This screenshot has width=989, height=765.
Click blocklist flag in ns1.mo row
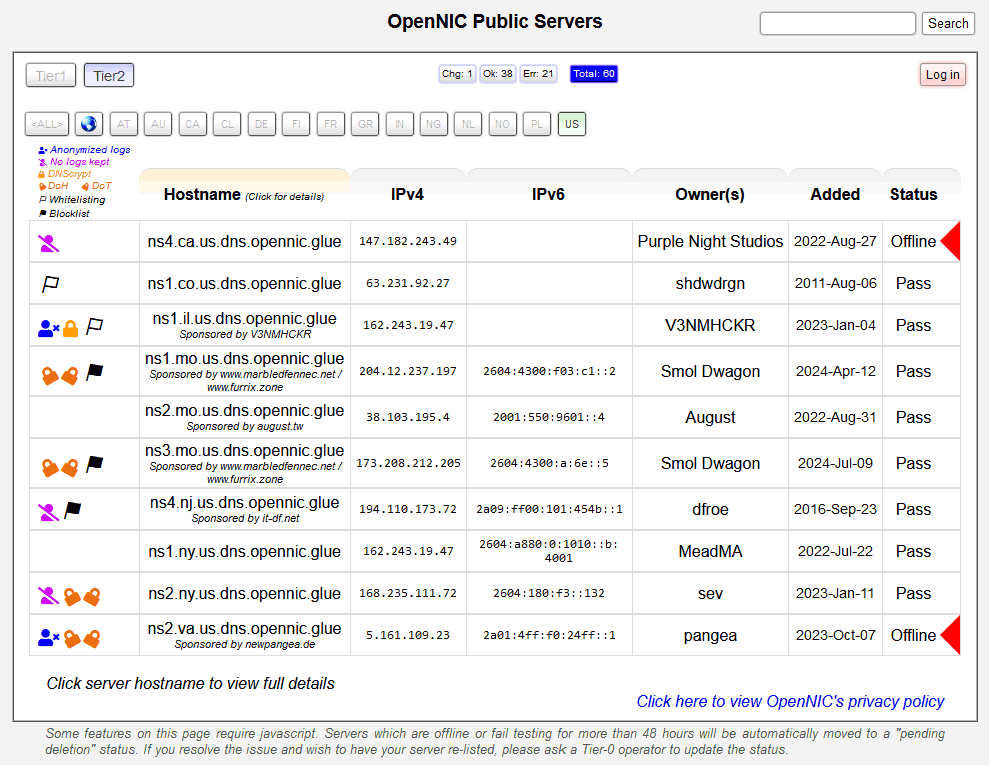(x=95, y=372)
